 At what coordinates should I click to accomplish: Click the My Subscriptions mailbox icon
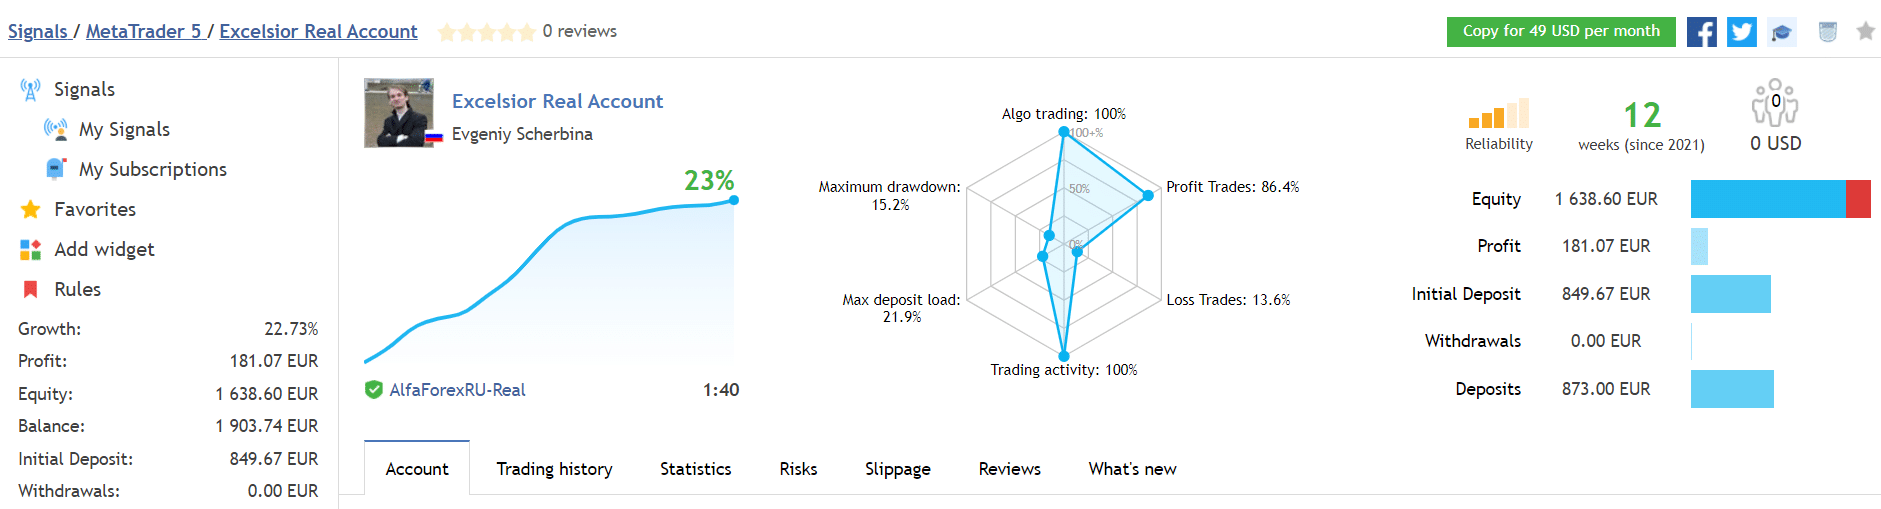coord(56,169)
